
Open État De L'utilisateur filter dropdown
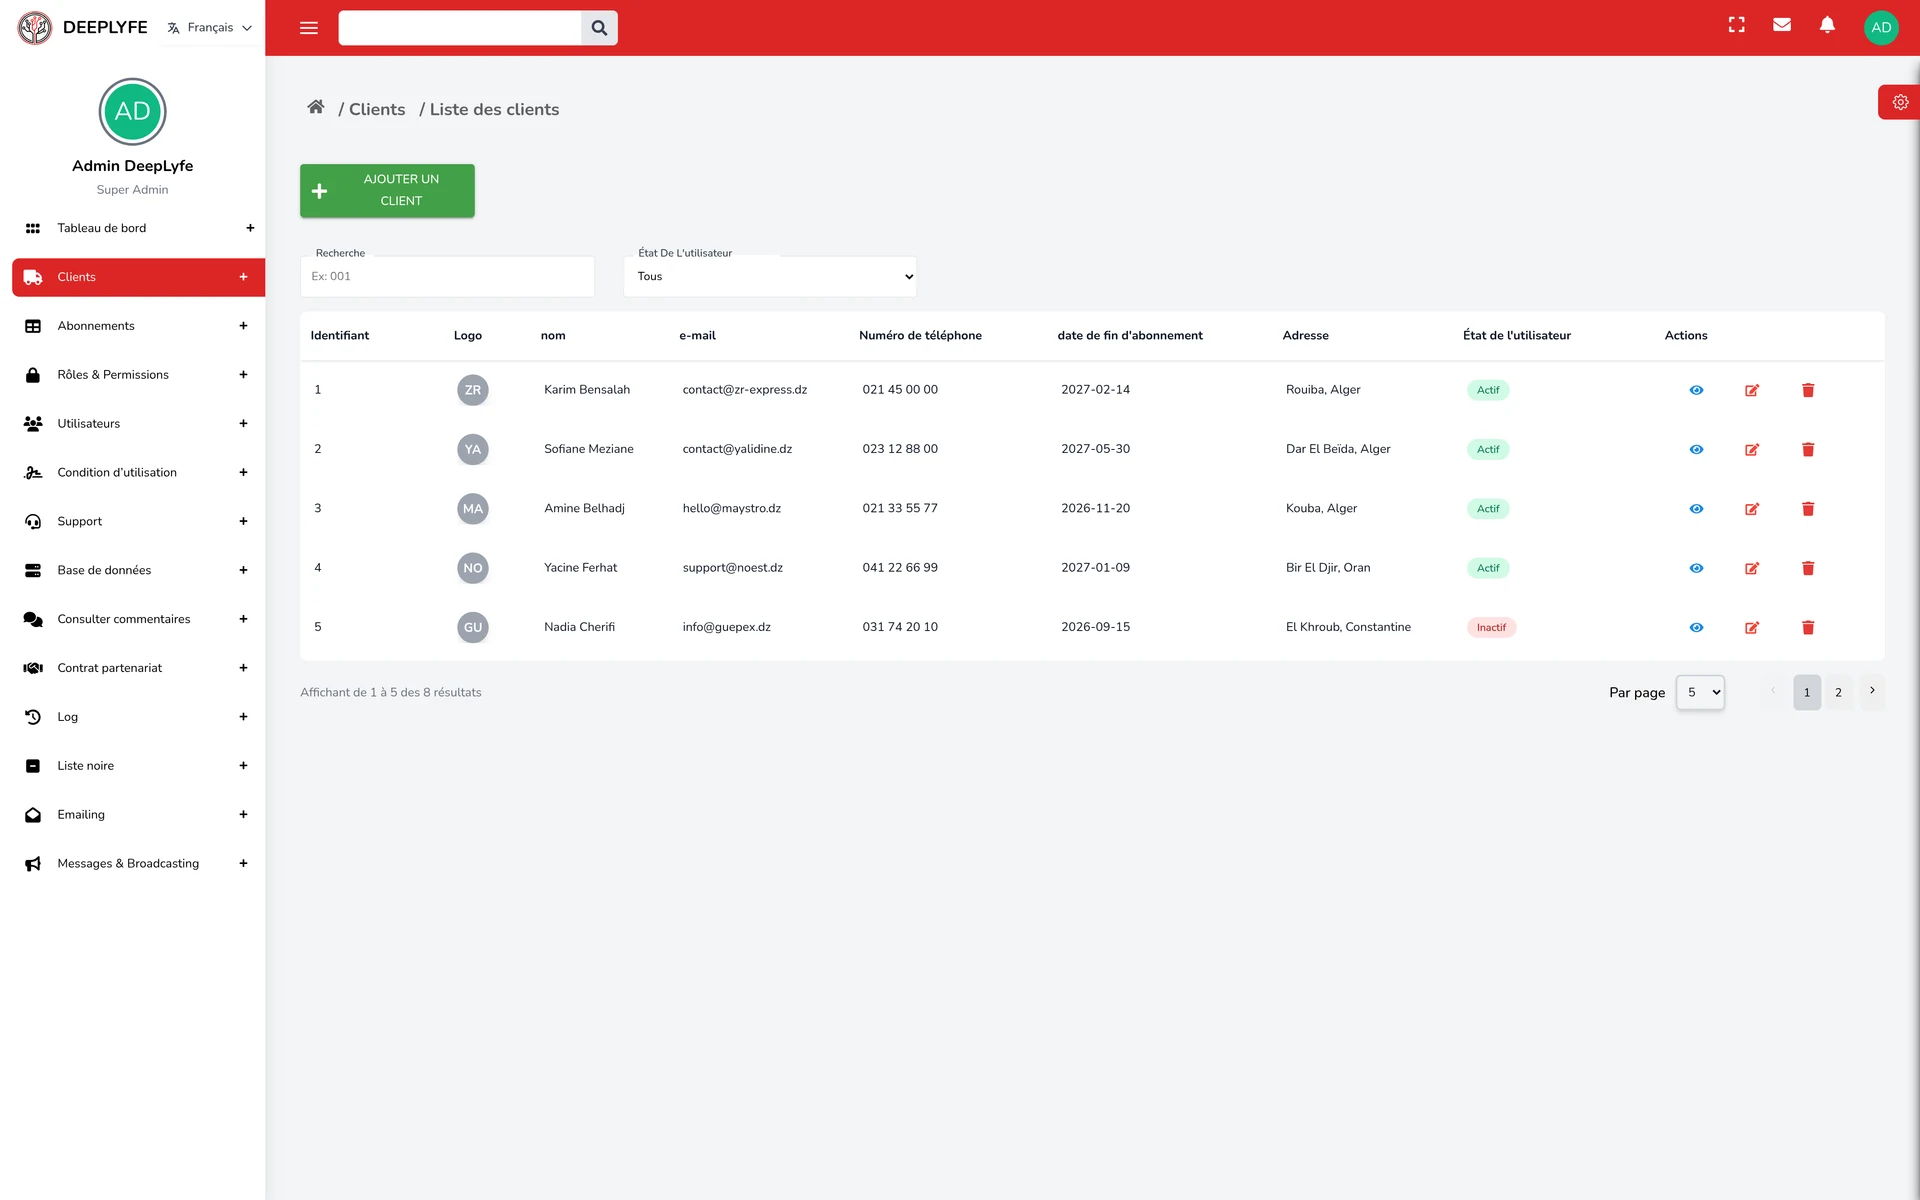click(x=770, y=277)
